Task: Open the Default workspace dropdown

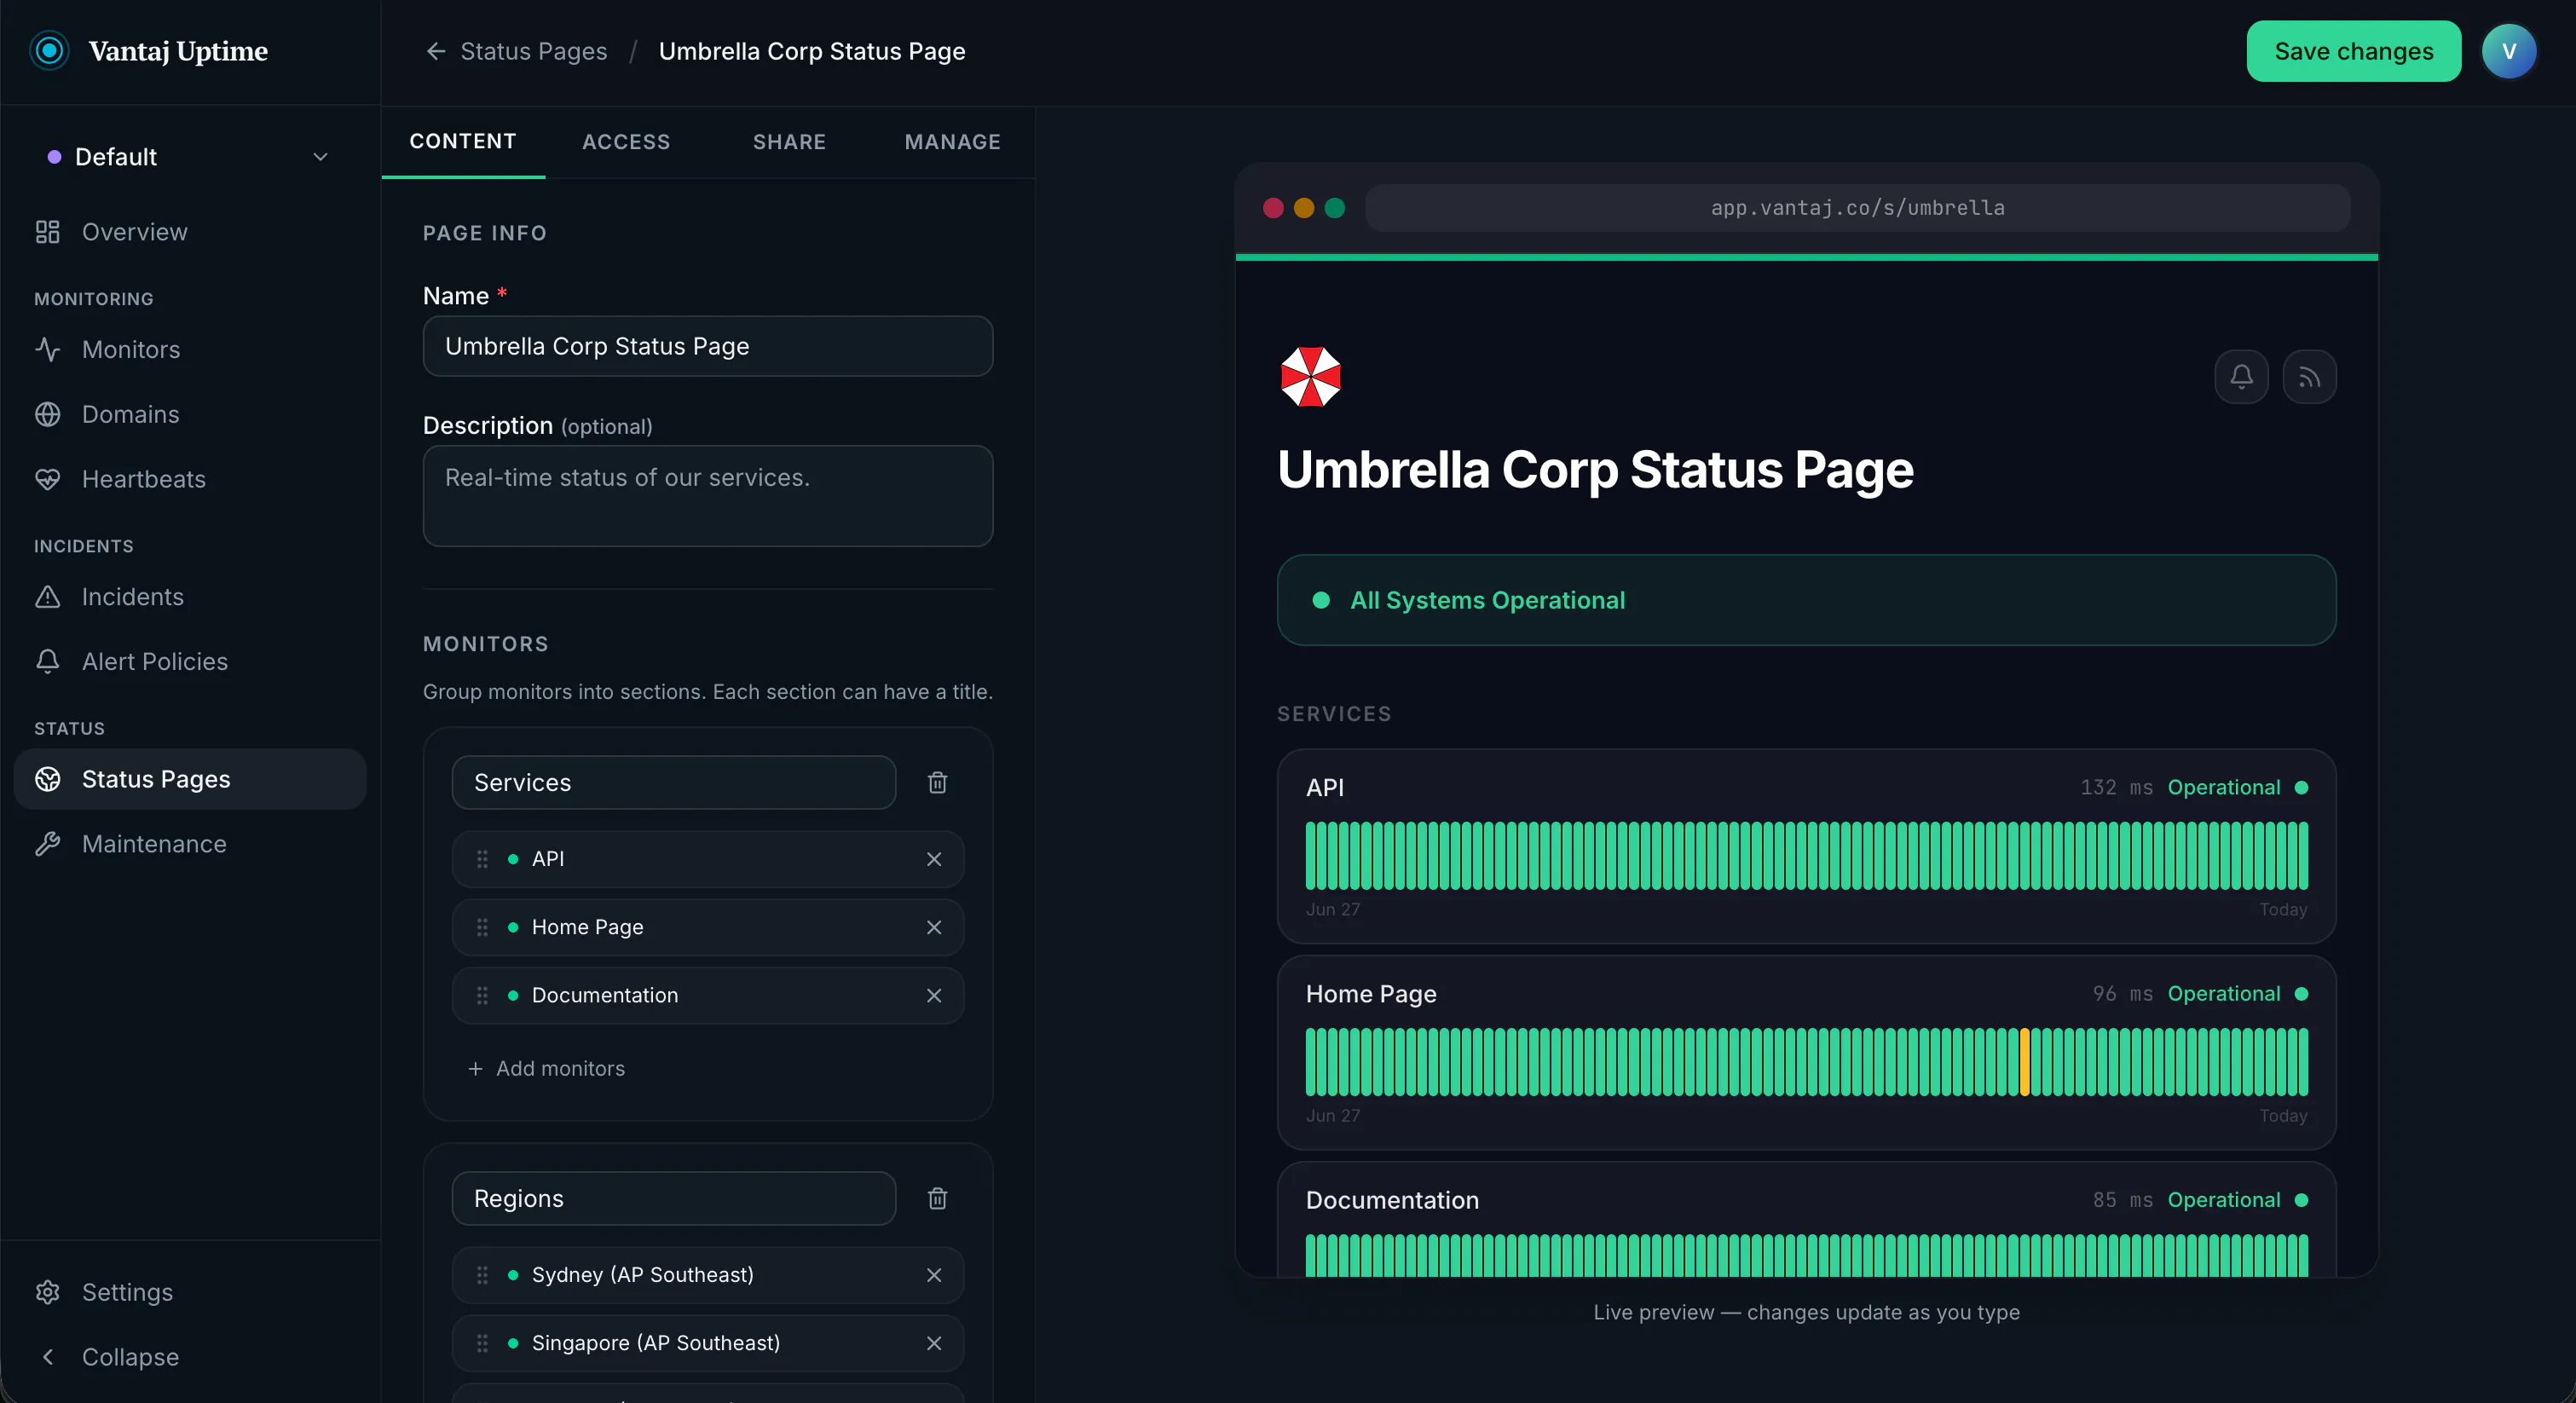Action: tap(190, 157)
